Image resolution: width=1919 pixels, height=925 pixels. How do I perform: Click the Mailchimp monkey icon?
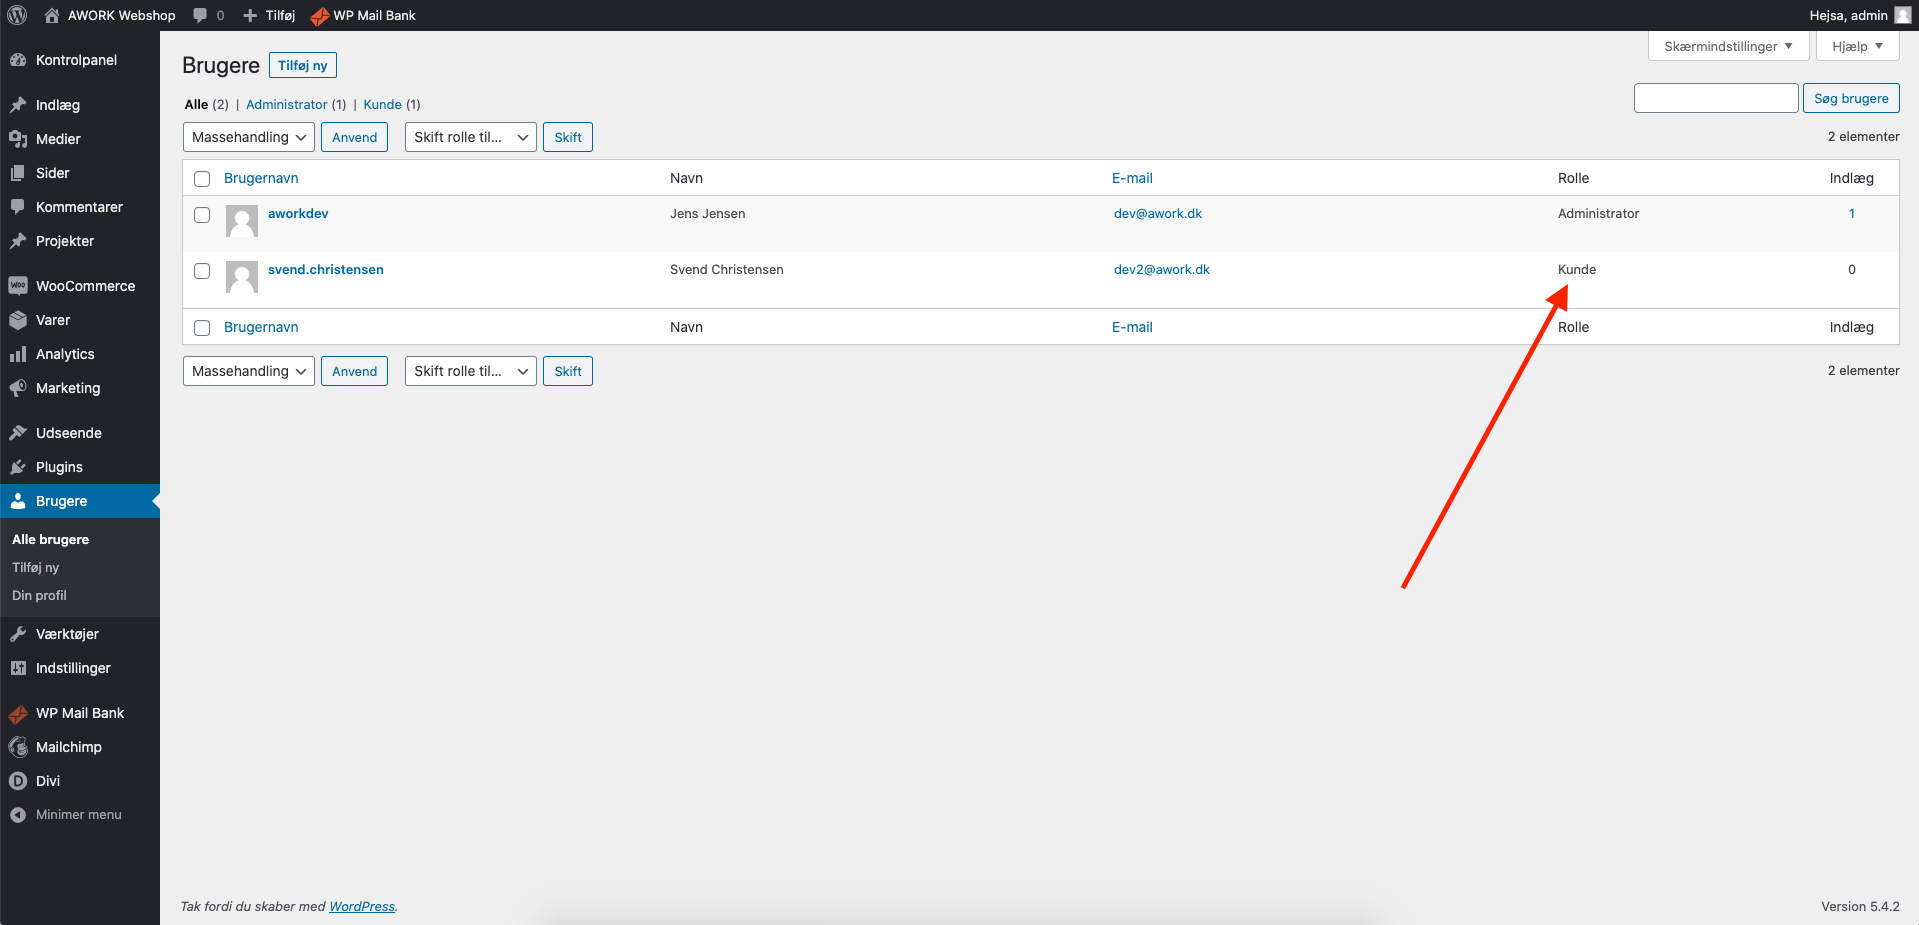coord(18,747)
